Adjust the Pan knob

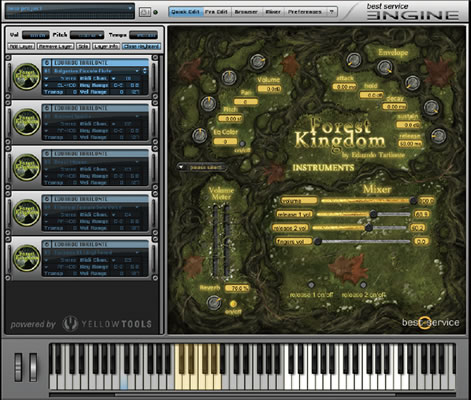tap(229, 78)
